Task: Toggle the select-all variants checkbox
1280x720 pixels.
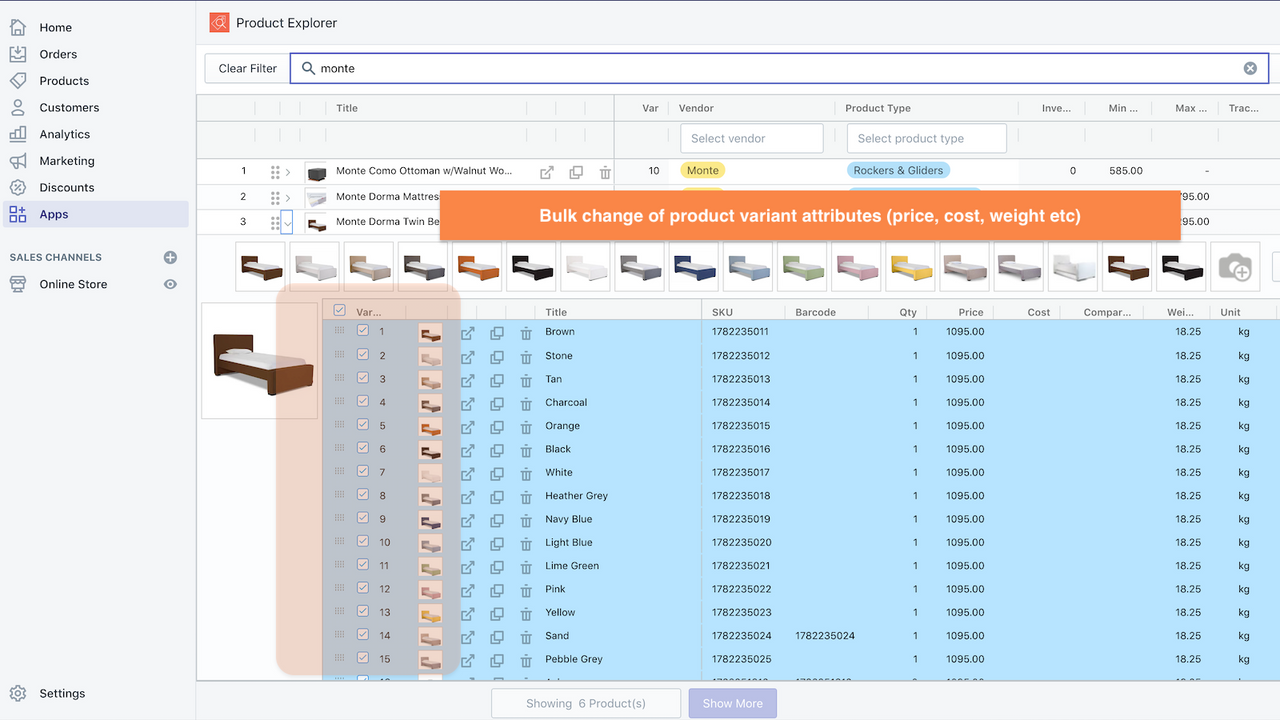Action: 340,311
